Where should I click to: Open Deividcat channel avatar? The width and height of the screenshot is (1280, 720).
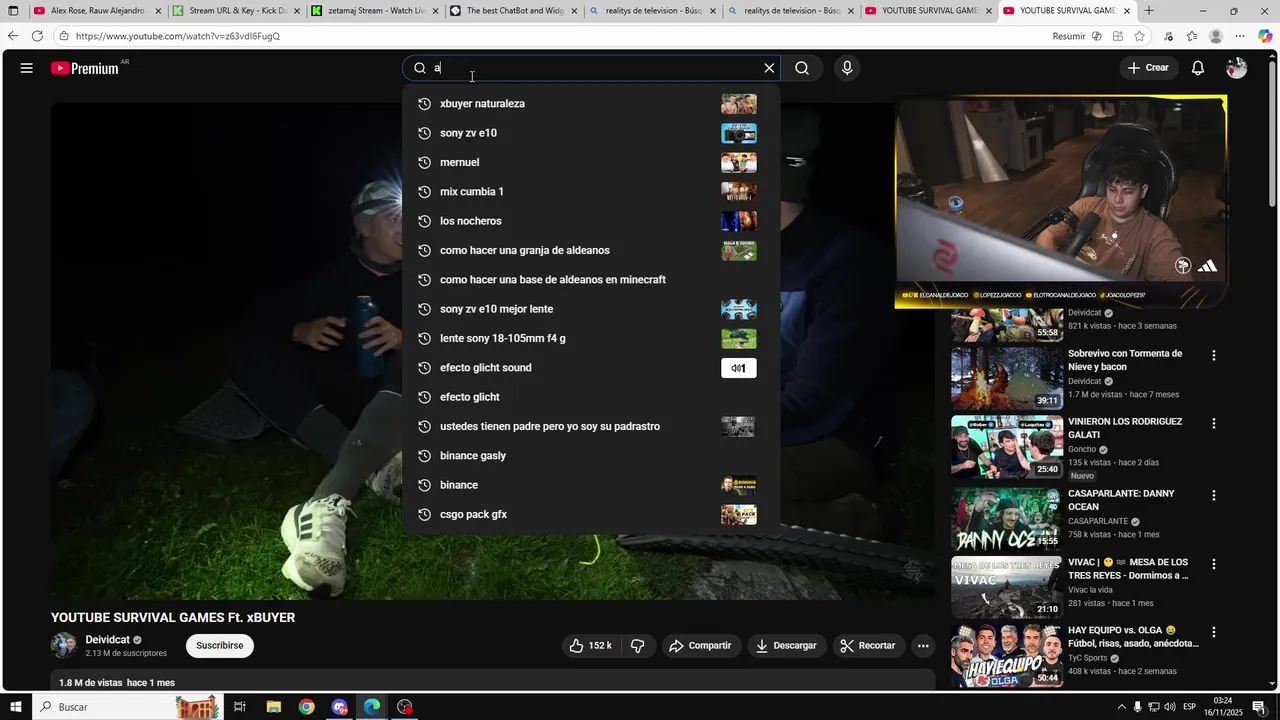(64, 645)
